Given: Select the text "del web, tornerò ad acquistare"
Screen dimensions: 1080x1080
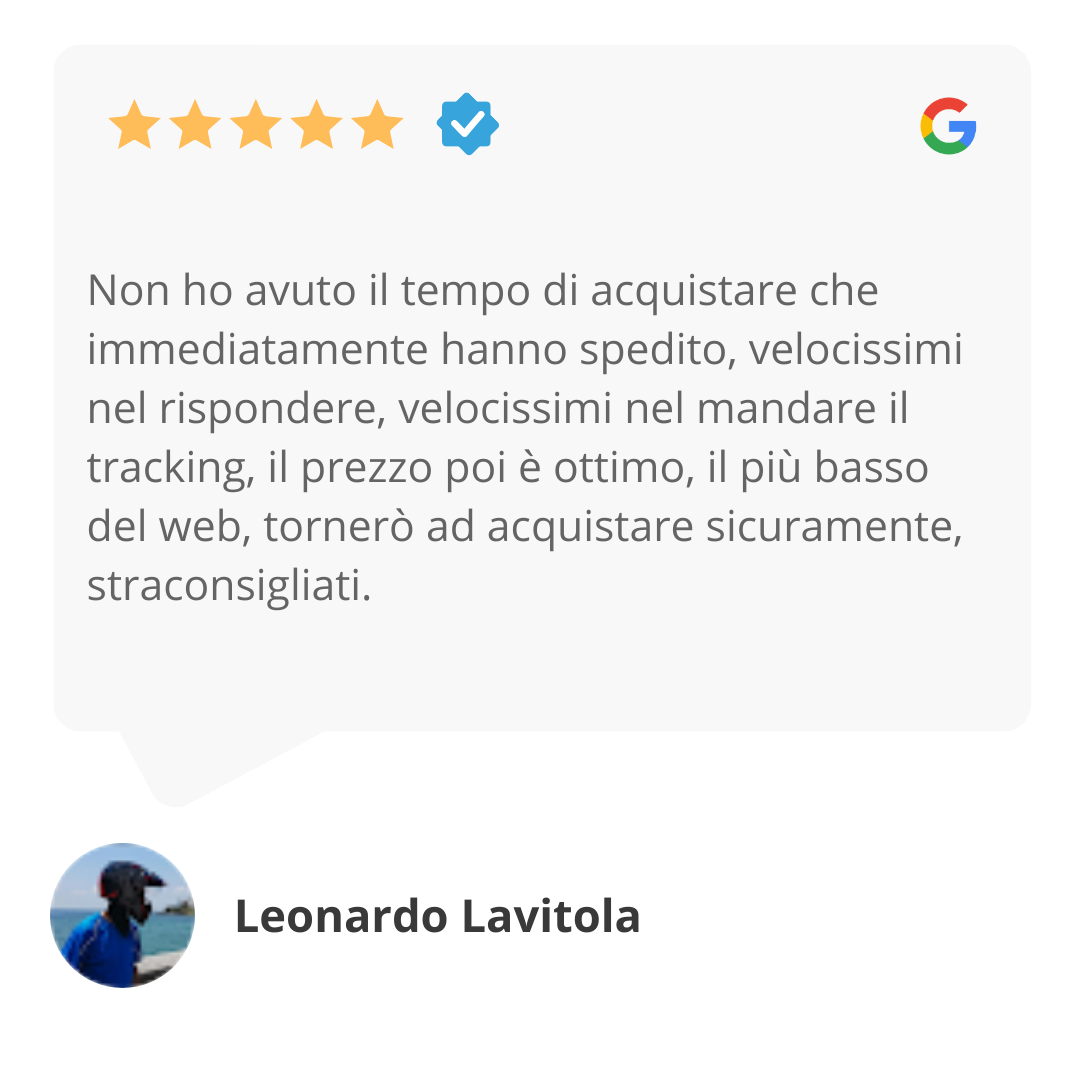Looking at the screenshot, I should (x=390, y=527).
